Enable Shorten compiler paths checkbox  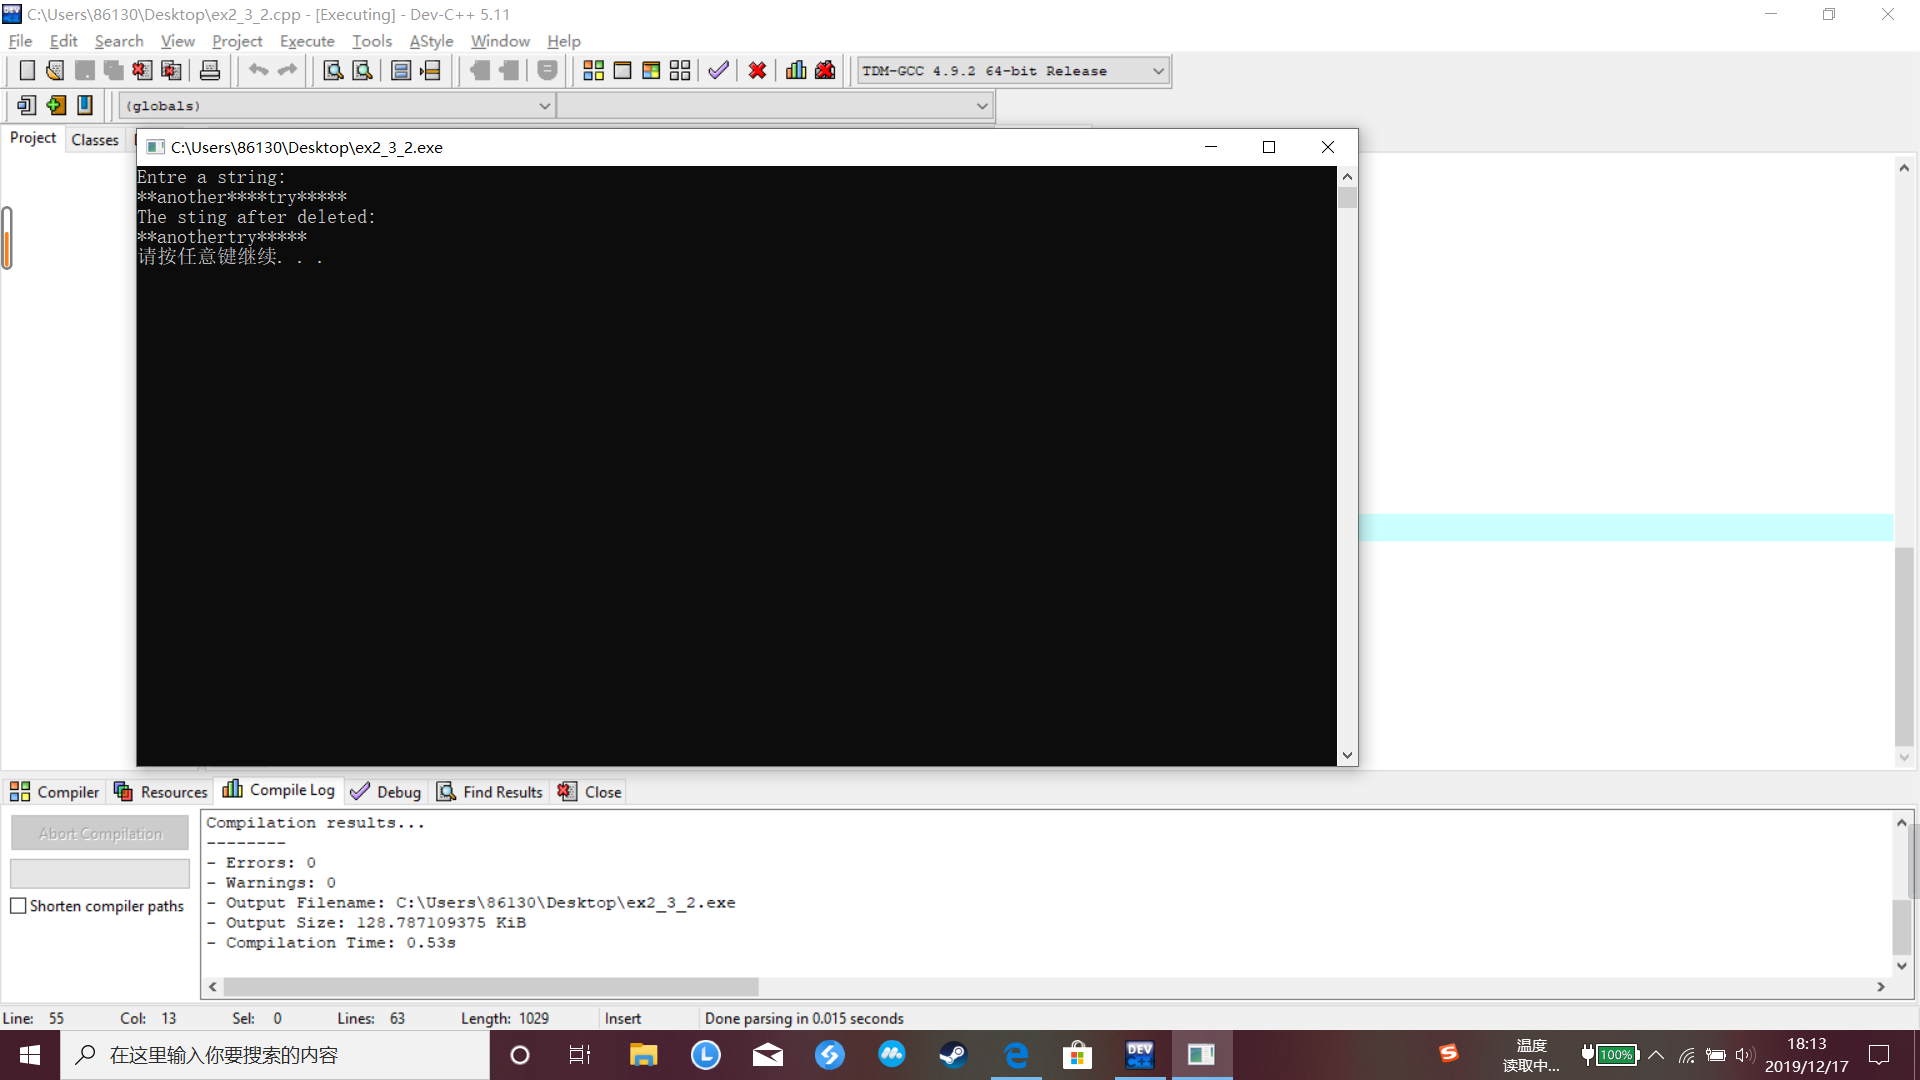[x=18, y=906]
